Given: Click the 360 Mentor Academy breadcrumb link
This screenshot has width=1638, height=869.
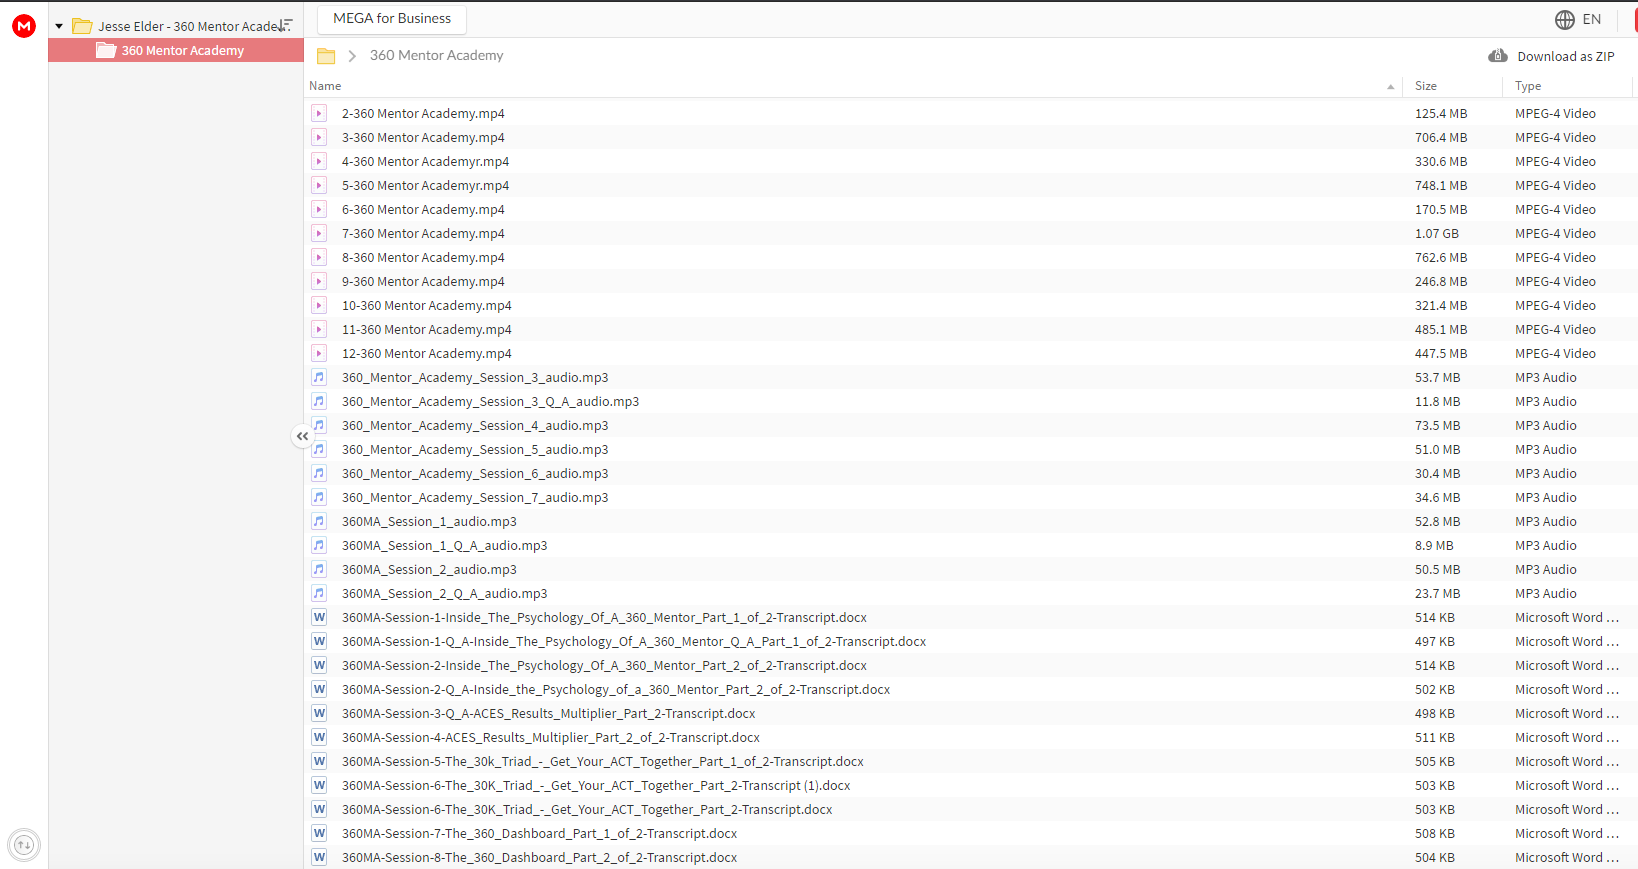Looking at the screenshot, I should (x=437, y=56).
